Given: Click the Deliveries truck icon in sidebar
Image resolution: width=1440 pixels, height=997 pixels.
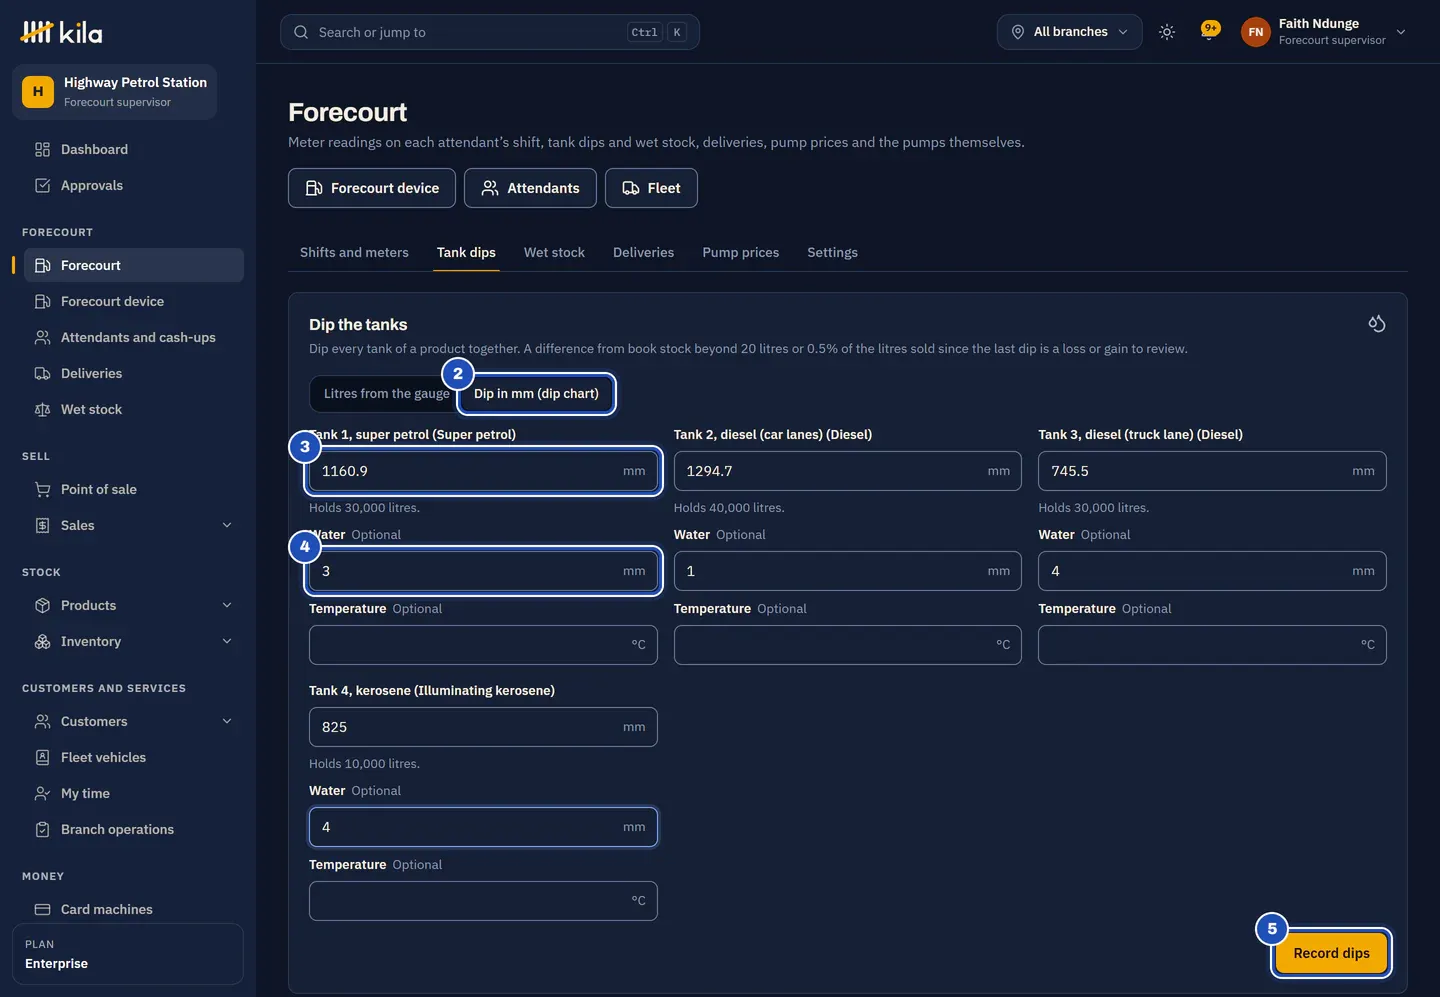Looking at the screenshot, I should click(42, 374).
